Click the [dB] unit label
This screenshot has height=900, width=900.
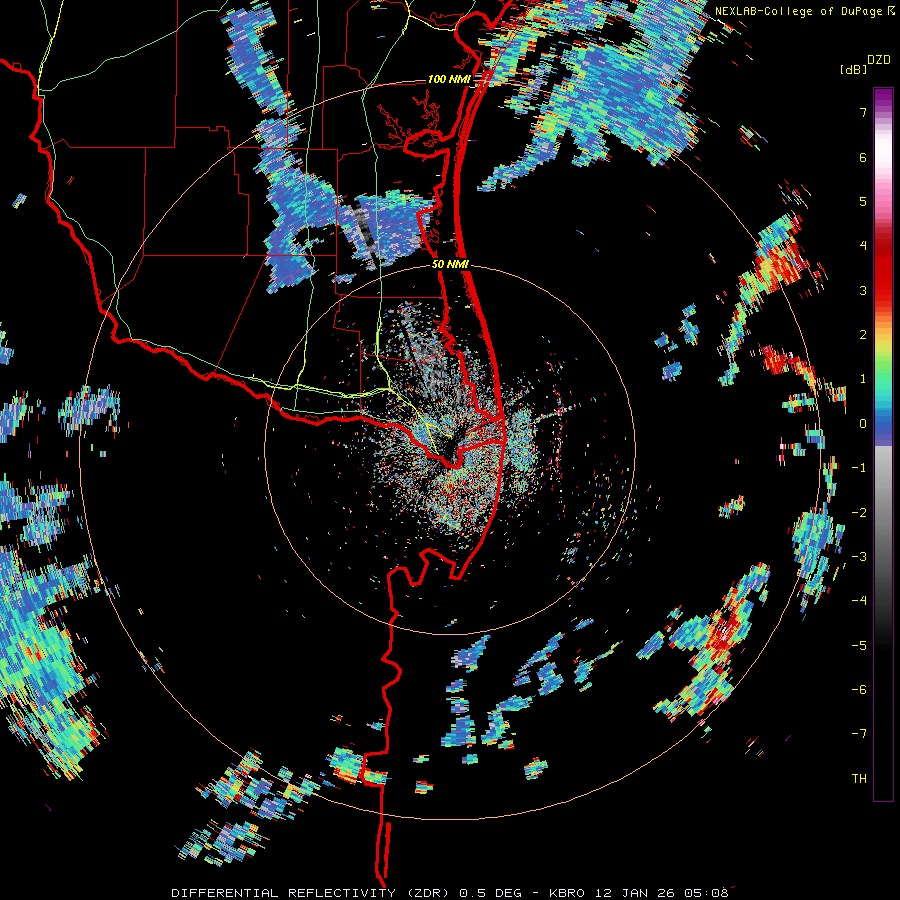(852, 69)
